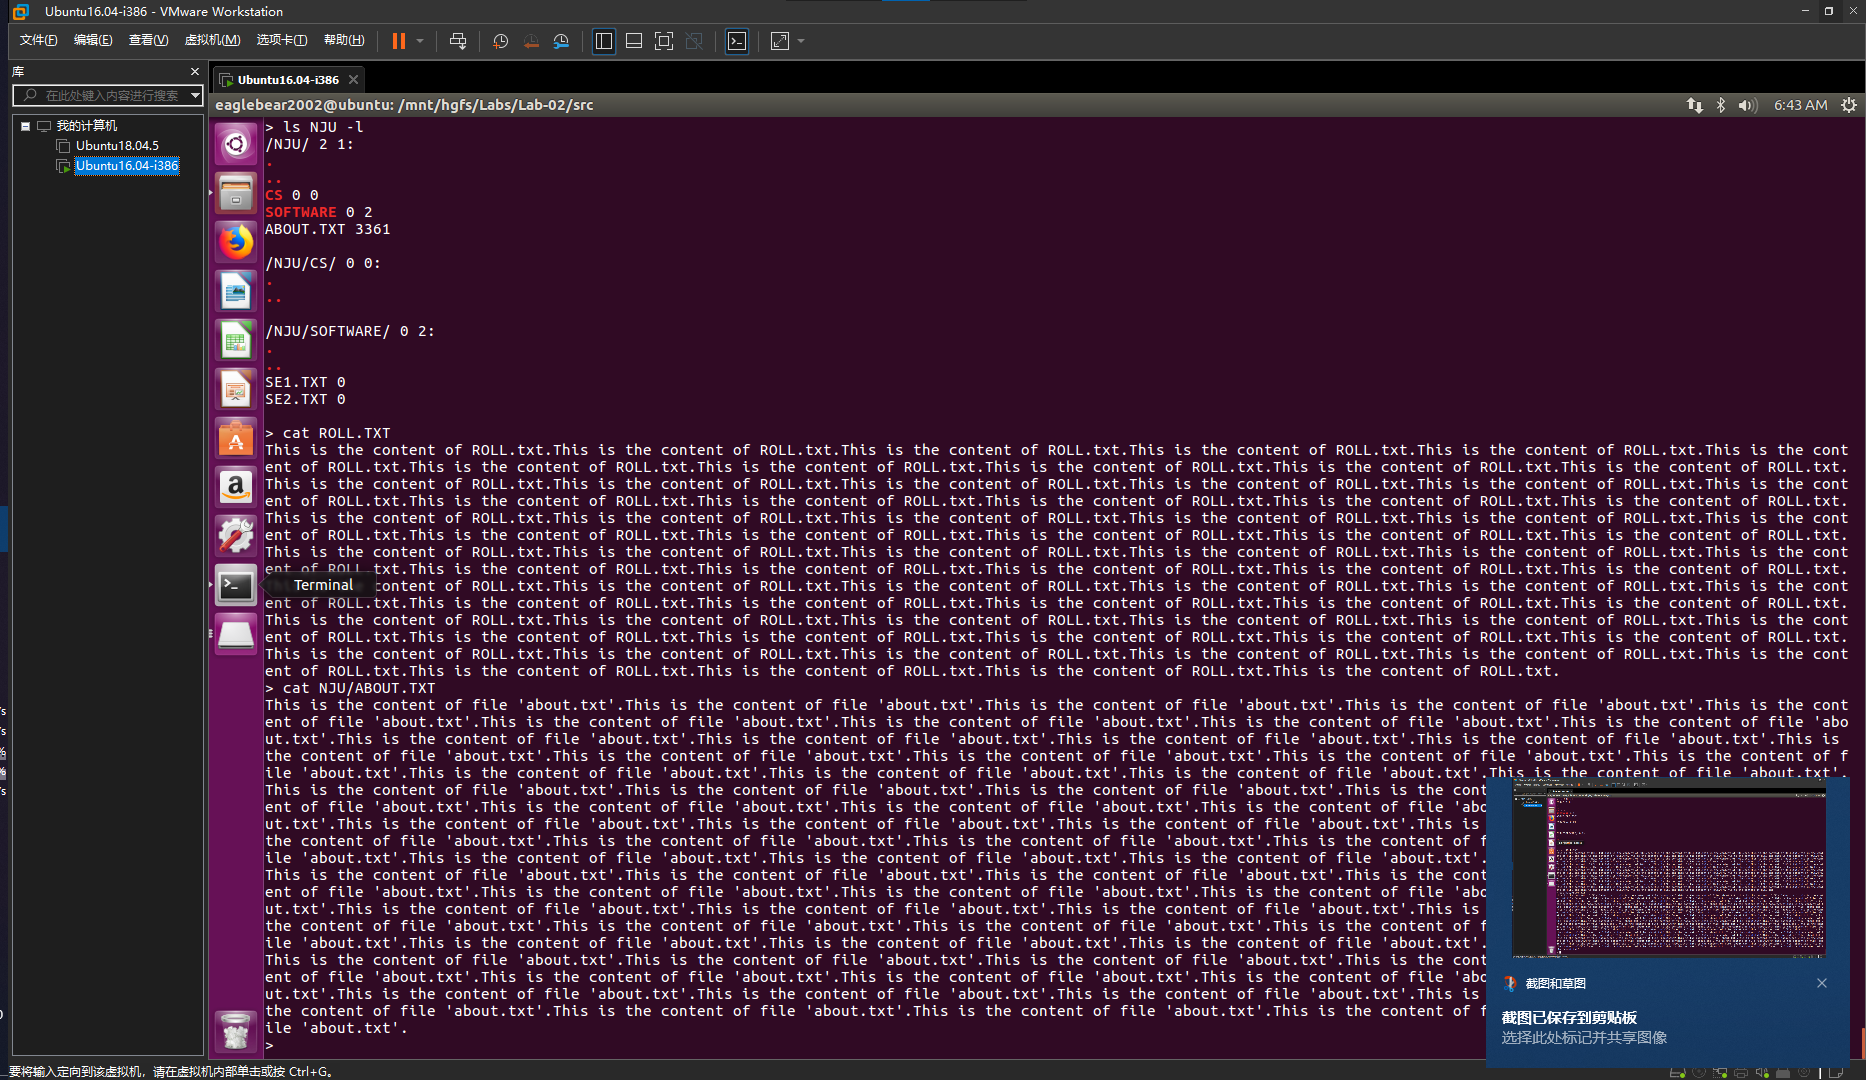Select Ubuntu16.04-i386 in the library tree
The image size is (1866, 1080).
(x=127, y=166)
